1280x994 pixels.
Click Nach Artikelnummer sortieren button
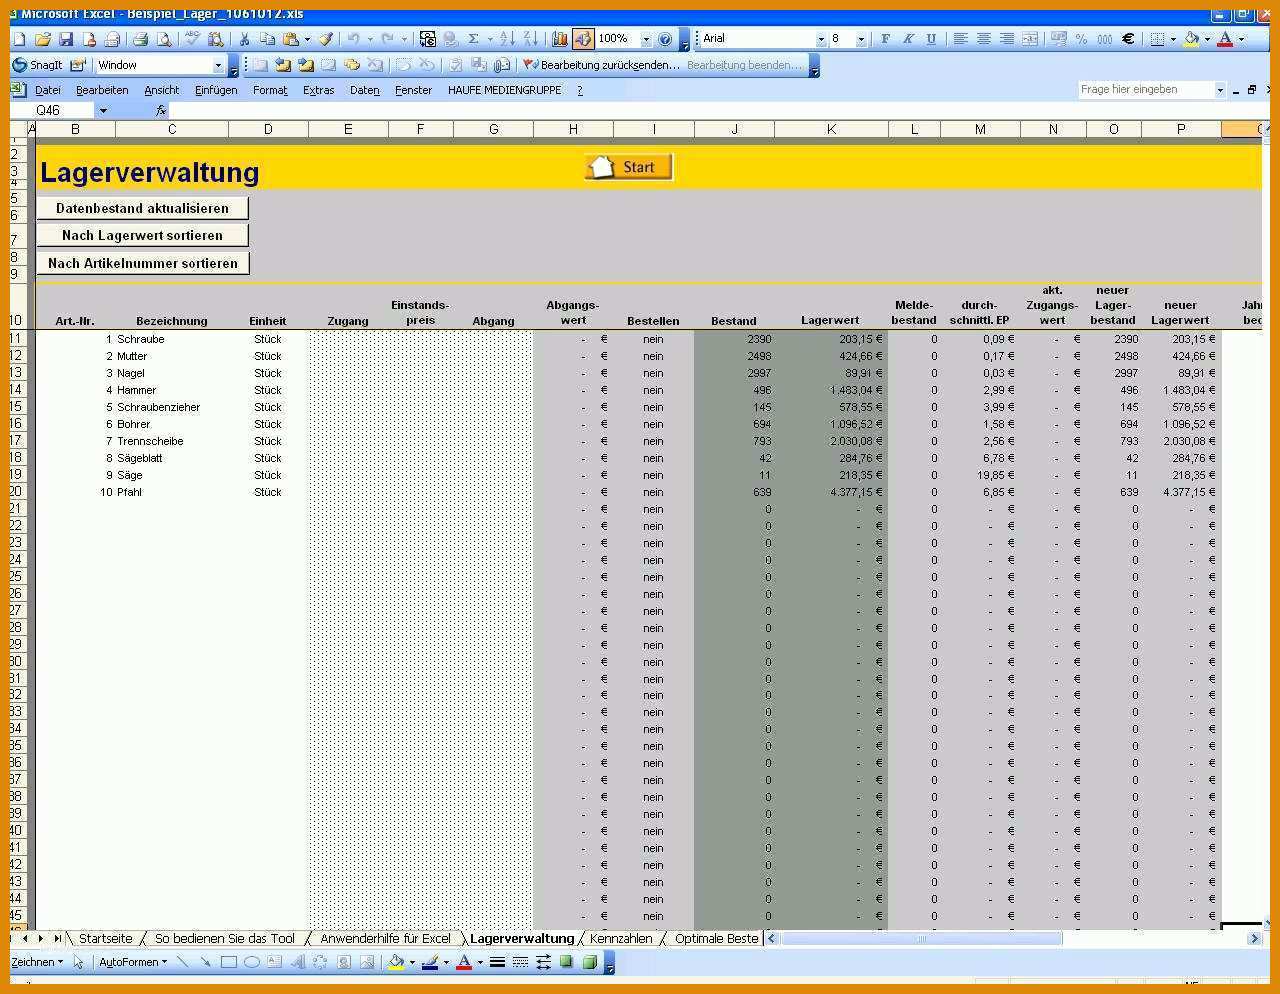coord(143,263)
